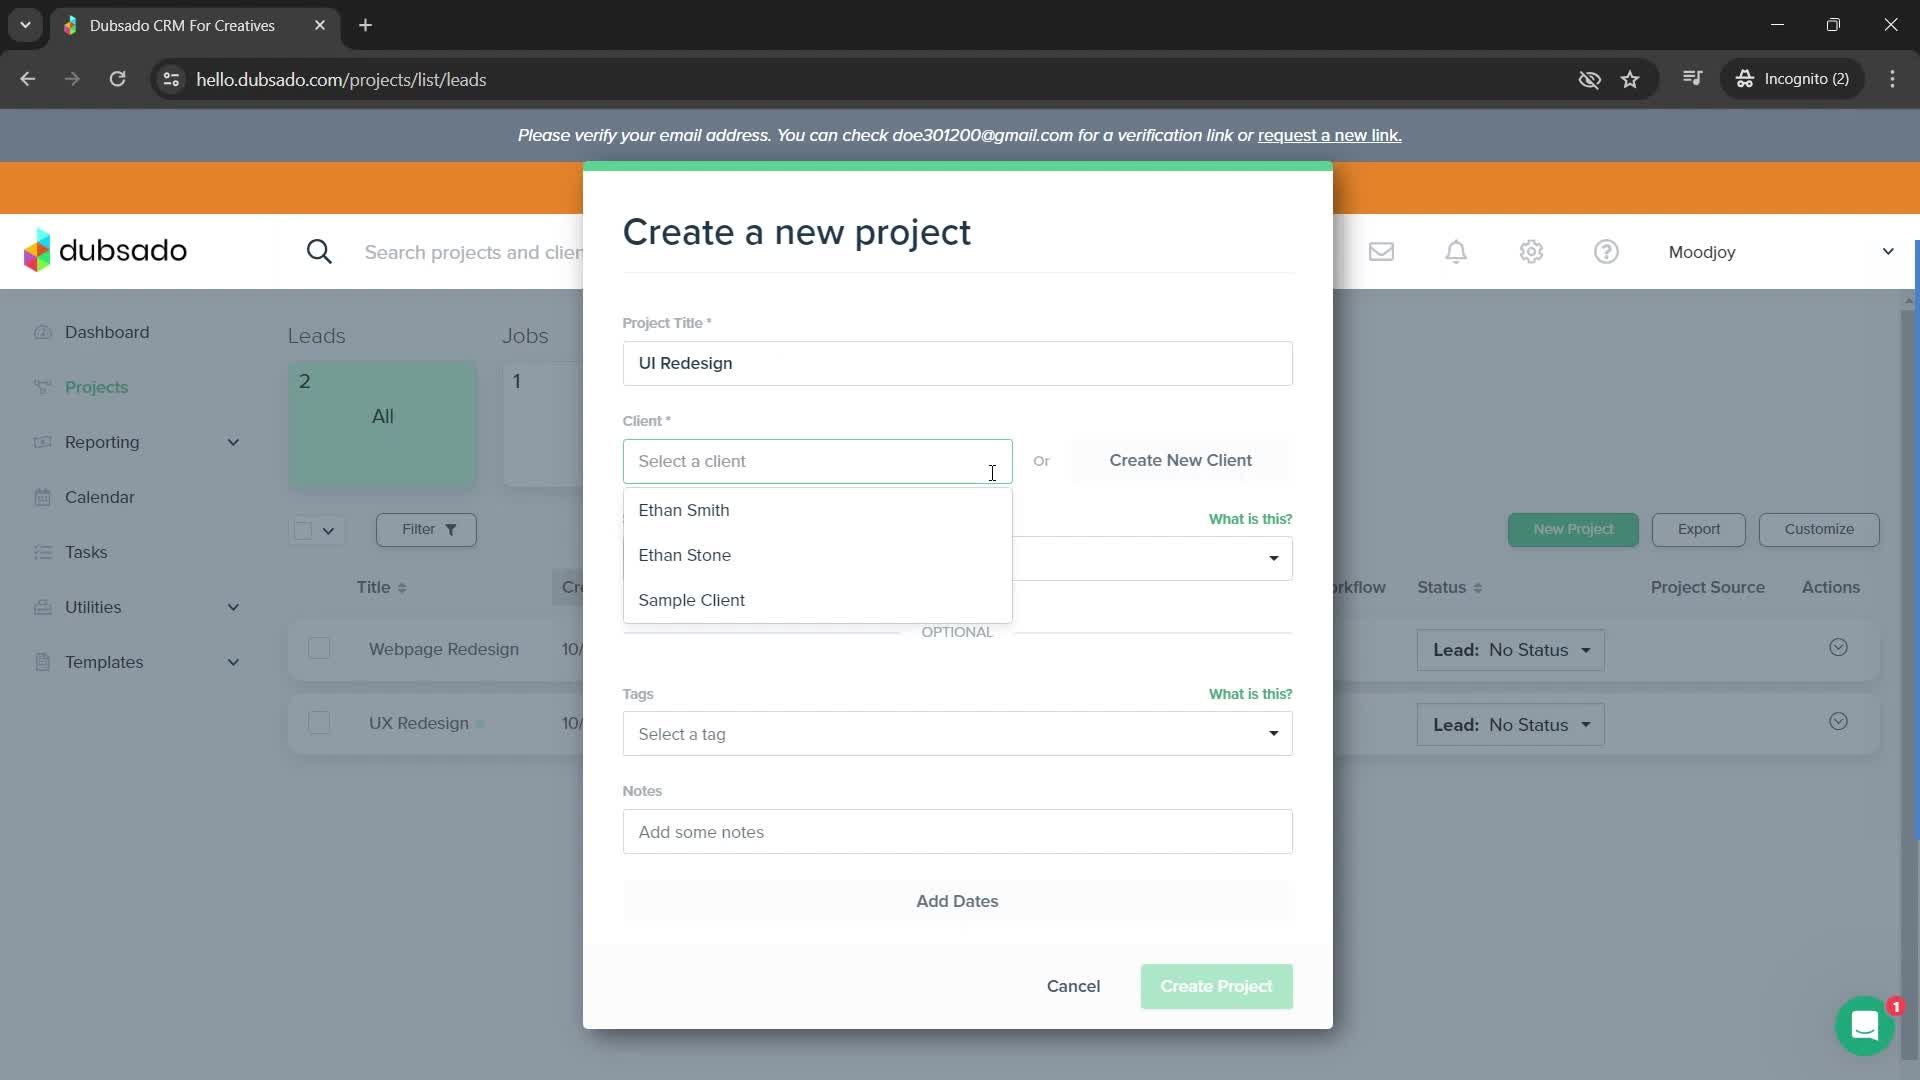The height and width of the screenshot is (1080, 1920).
Task: Expand the select-all checkbox dropdown arrow
Action: click(x=328, y=530)
